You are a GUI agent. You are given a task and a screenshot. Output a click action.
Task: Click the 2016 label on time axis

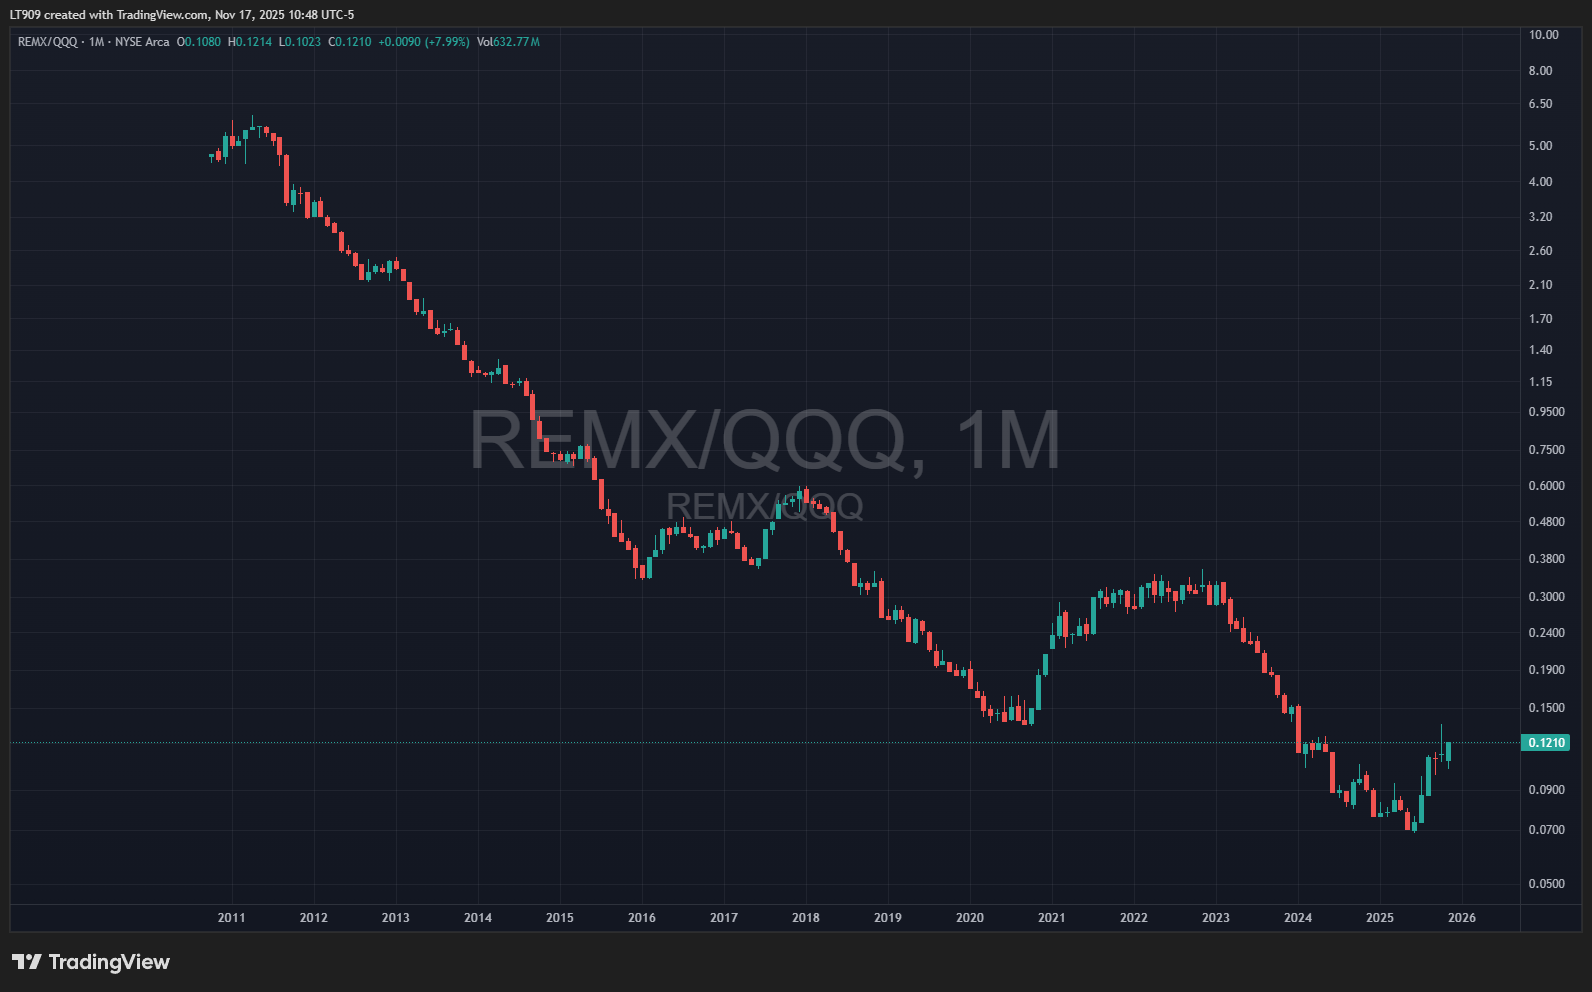click(x=642, y=918)
